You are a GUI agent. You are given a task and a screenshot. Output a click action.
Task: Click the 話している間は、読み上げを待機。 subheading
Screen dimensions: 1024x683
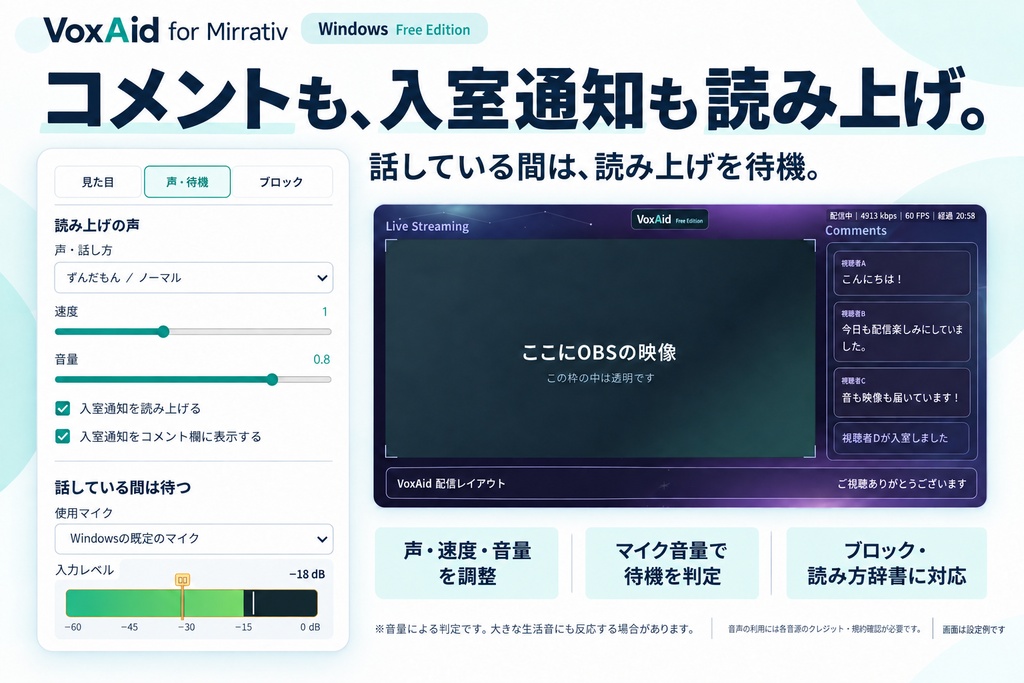click(x=595, y=167)
